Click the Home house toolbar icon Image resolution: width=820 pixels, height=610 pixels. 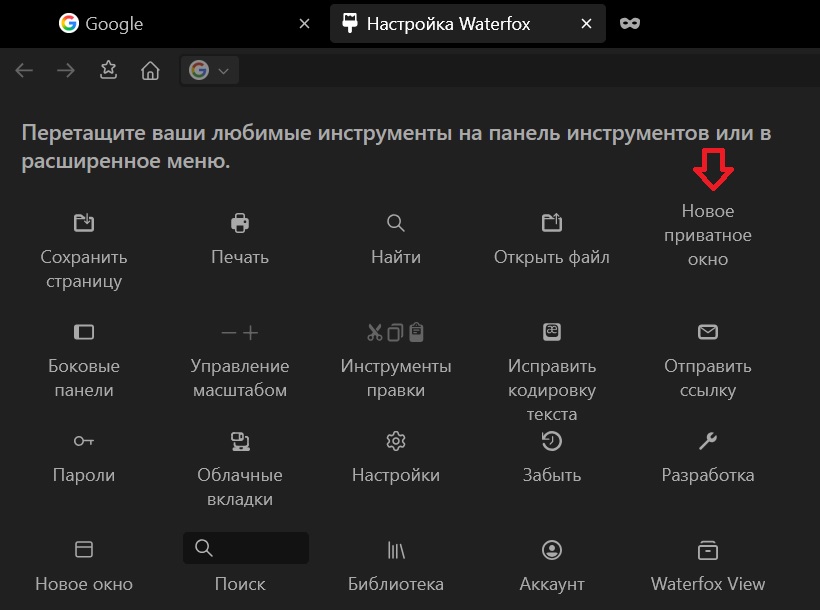[150, 70]
